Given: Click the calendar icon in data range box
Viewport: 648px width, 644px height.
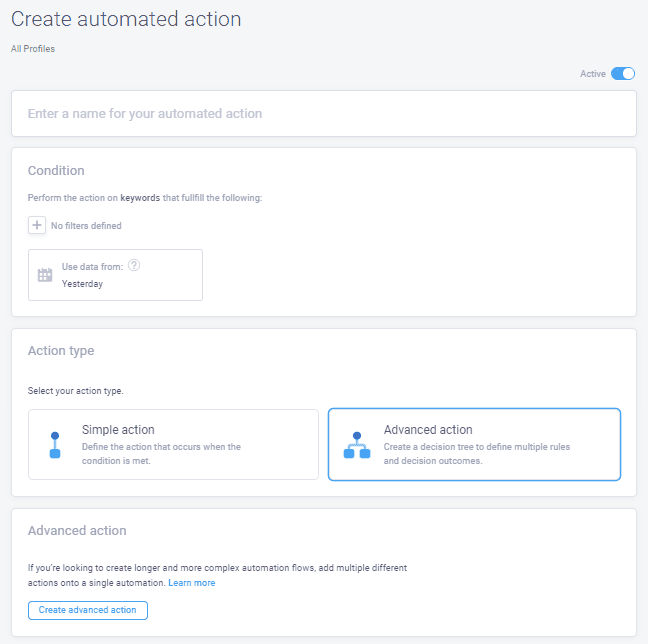Looking at the screenshot, I should tap(45, 275).
